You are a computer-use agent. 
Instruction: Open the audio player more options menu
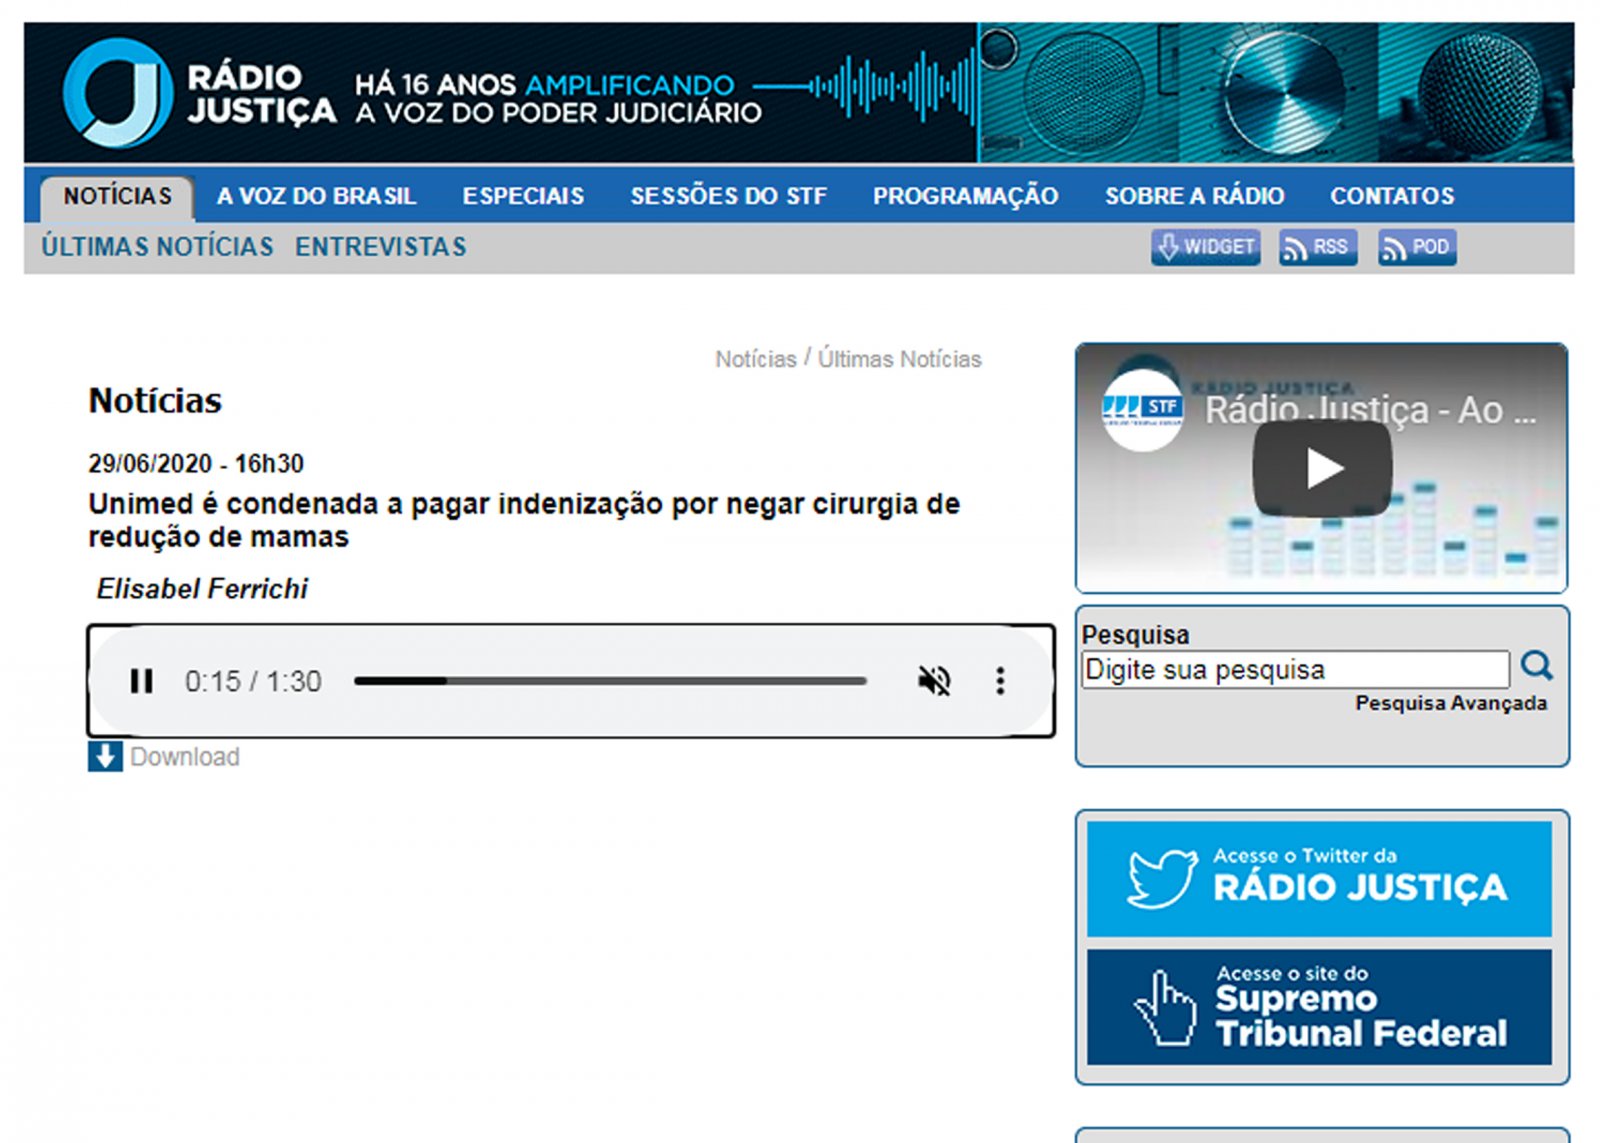tap(999, 681)
